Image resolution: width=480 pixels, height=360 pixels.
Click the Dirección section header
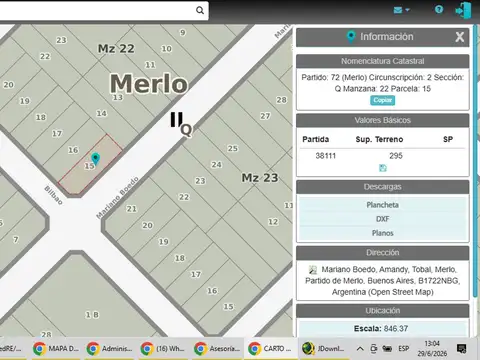point(382,253)
